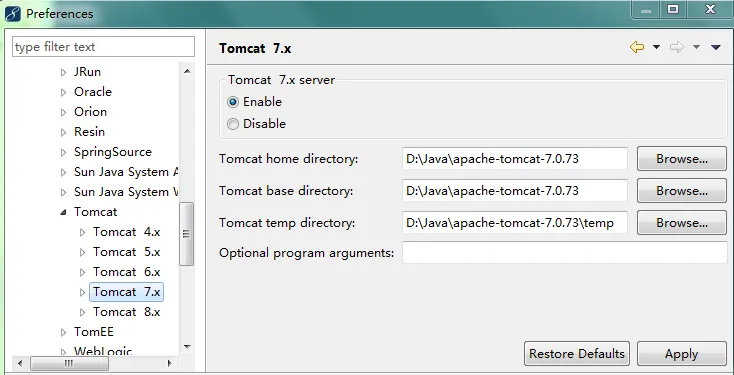Image resolution: width=734 pixels, height=375 pixels.
Task: Click horizontal scrollbar left arrow
Action: tap(20, 363)
